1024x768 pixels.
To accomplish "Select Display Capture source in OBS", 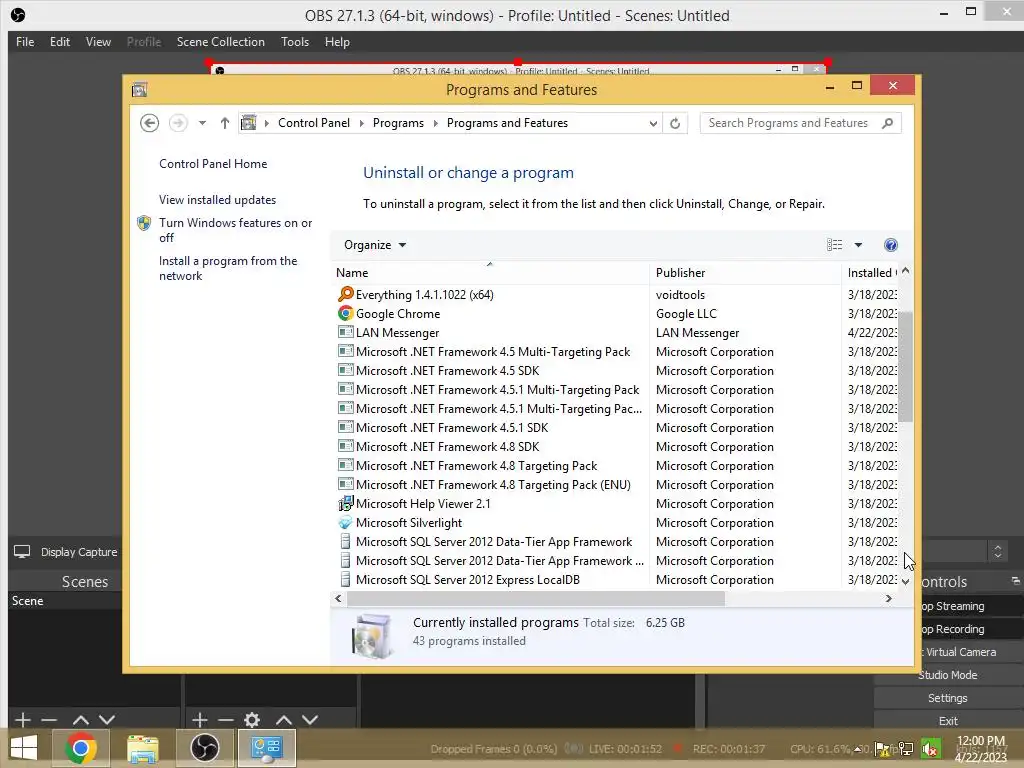I will [x=65, y=552].
